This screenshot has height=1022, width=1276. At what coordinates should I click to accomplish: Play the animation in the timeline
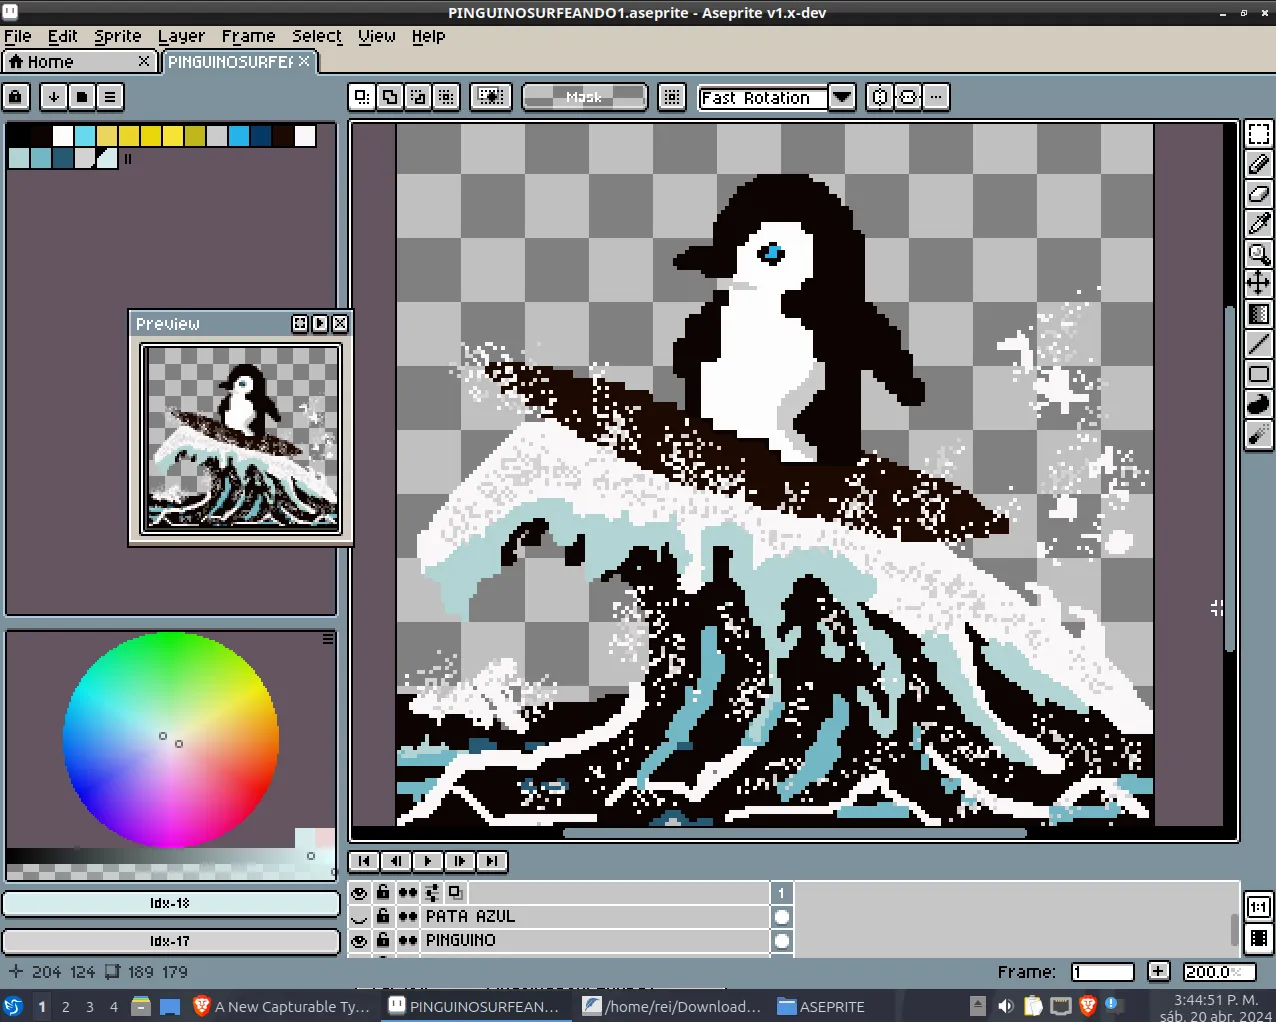[428, 861]
